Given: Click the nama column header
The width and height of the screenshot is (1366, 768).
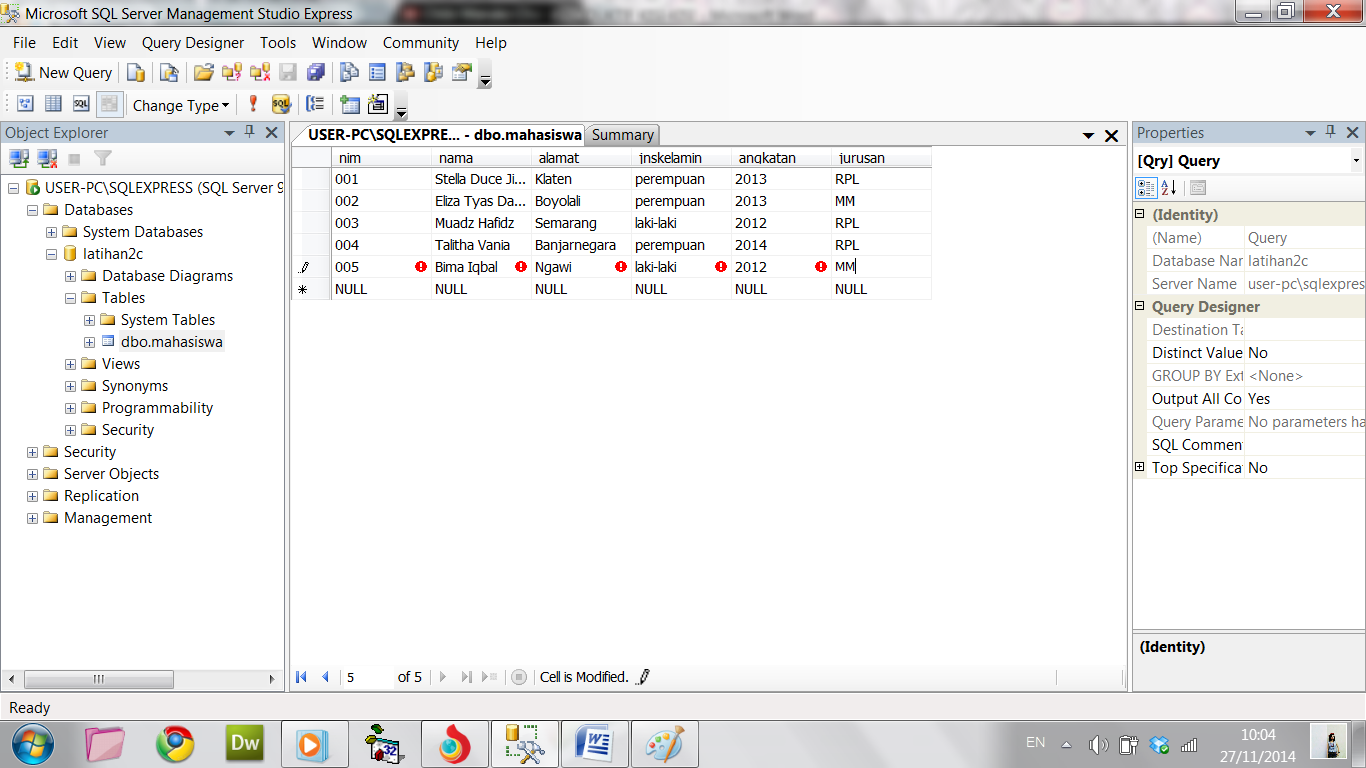Looking at the screenshot, I should click(x=481, y=158).
